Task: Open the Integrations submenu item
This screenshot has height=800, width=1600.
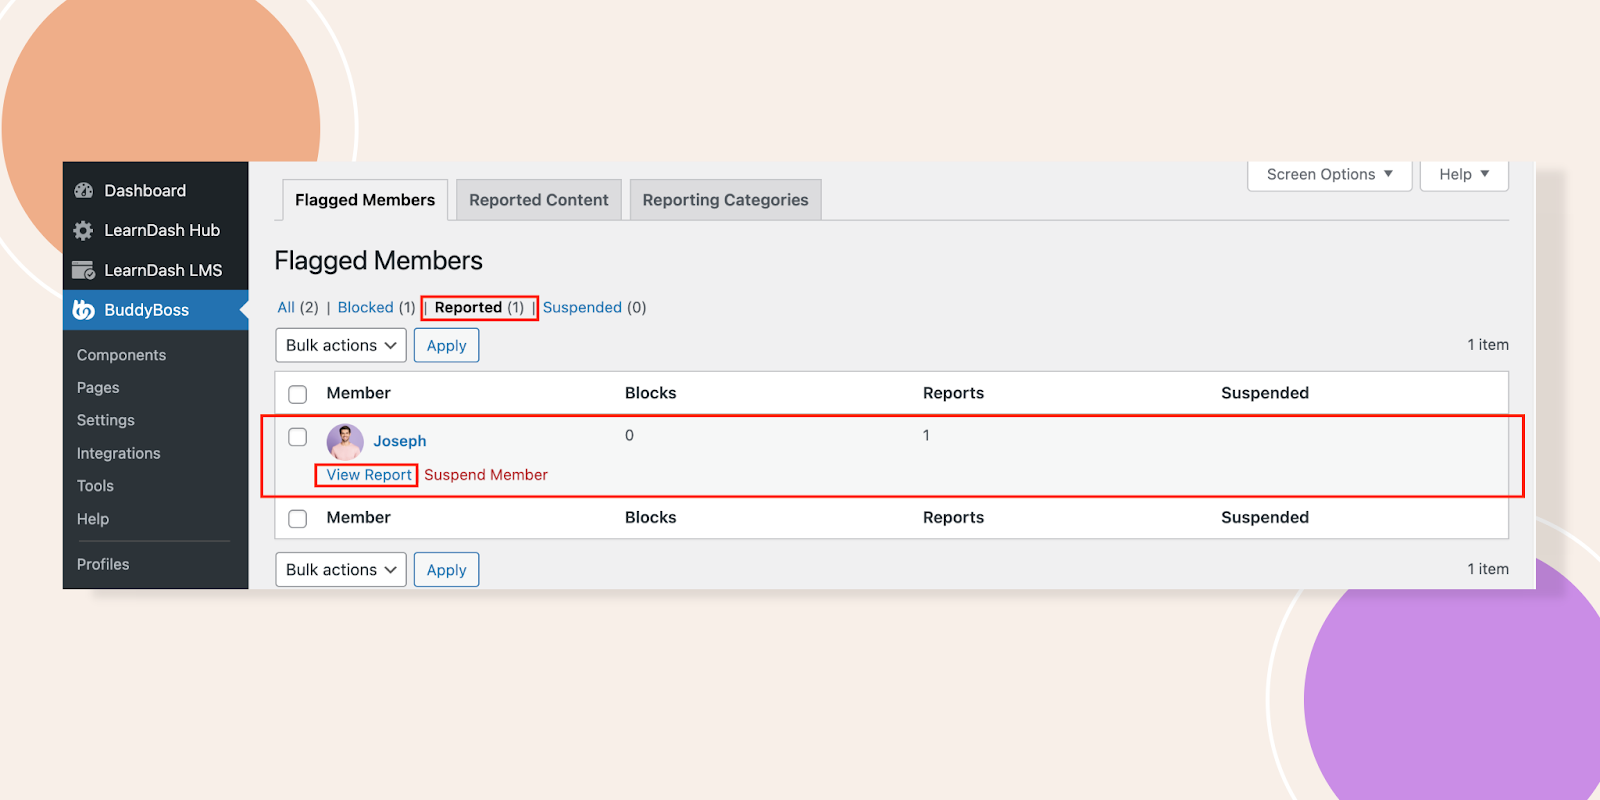Action: click(x=118, y=453)
